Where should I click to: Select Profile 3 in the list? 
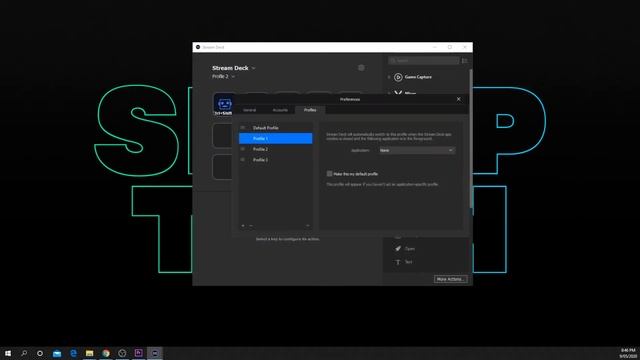(x=276, y=160)
